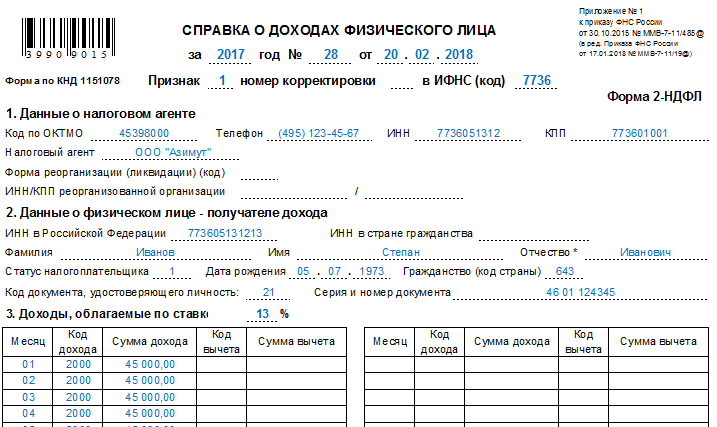Click the title СПРАВКА О ДОХОДАХ ФИЗИЧЕСКОГО ЛИЦА
717x427 pixels.
[339, 30]
